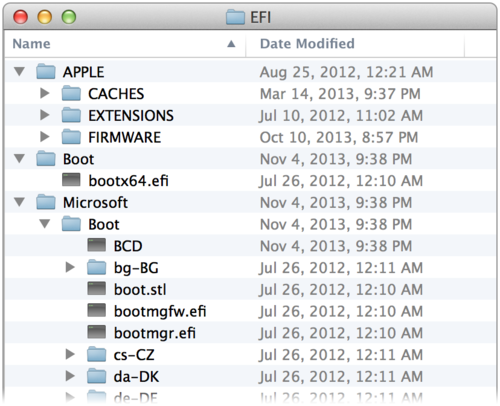The image size is (500, 406).
Task: Select the da-DK folder name
Action: (136, 376)
